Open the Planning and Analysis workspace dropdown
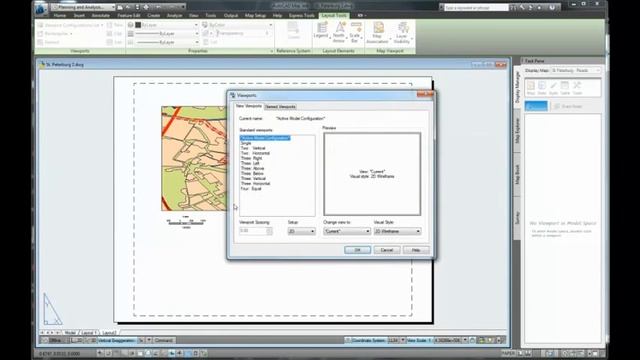The height and width of the screenshot is (360, 640). point(83,7)
